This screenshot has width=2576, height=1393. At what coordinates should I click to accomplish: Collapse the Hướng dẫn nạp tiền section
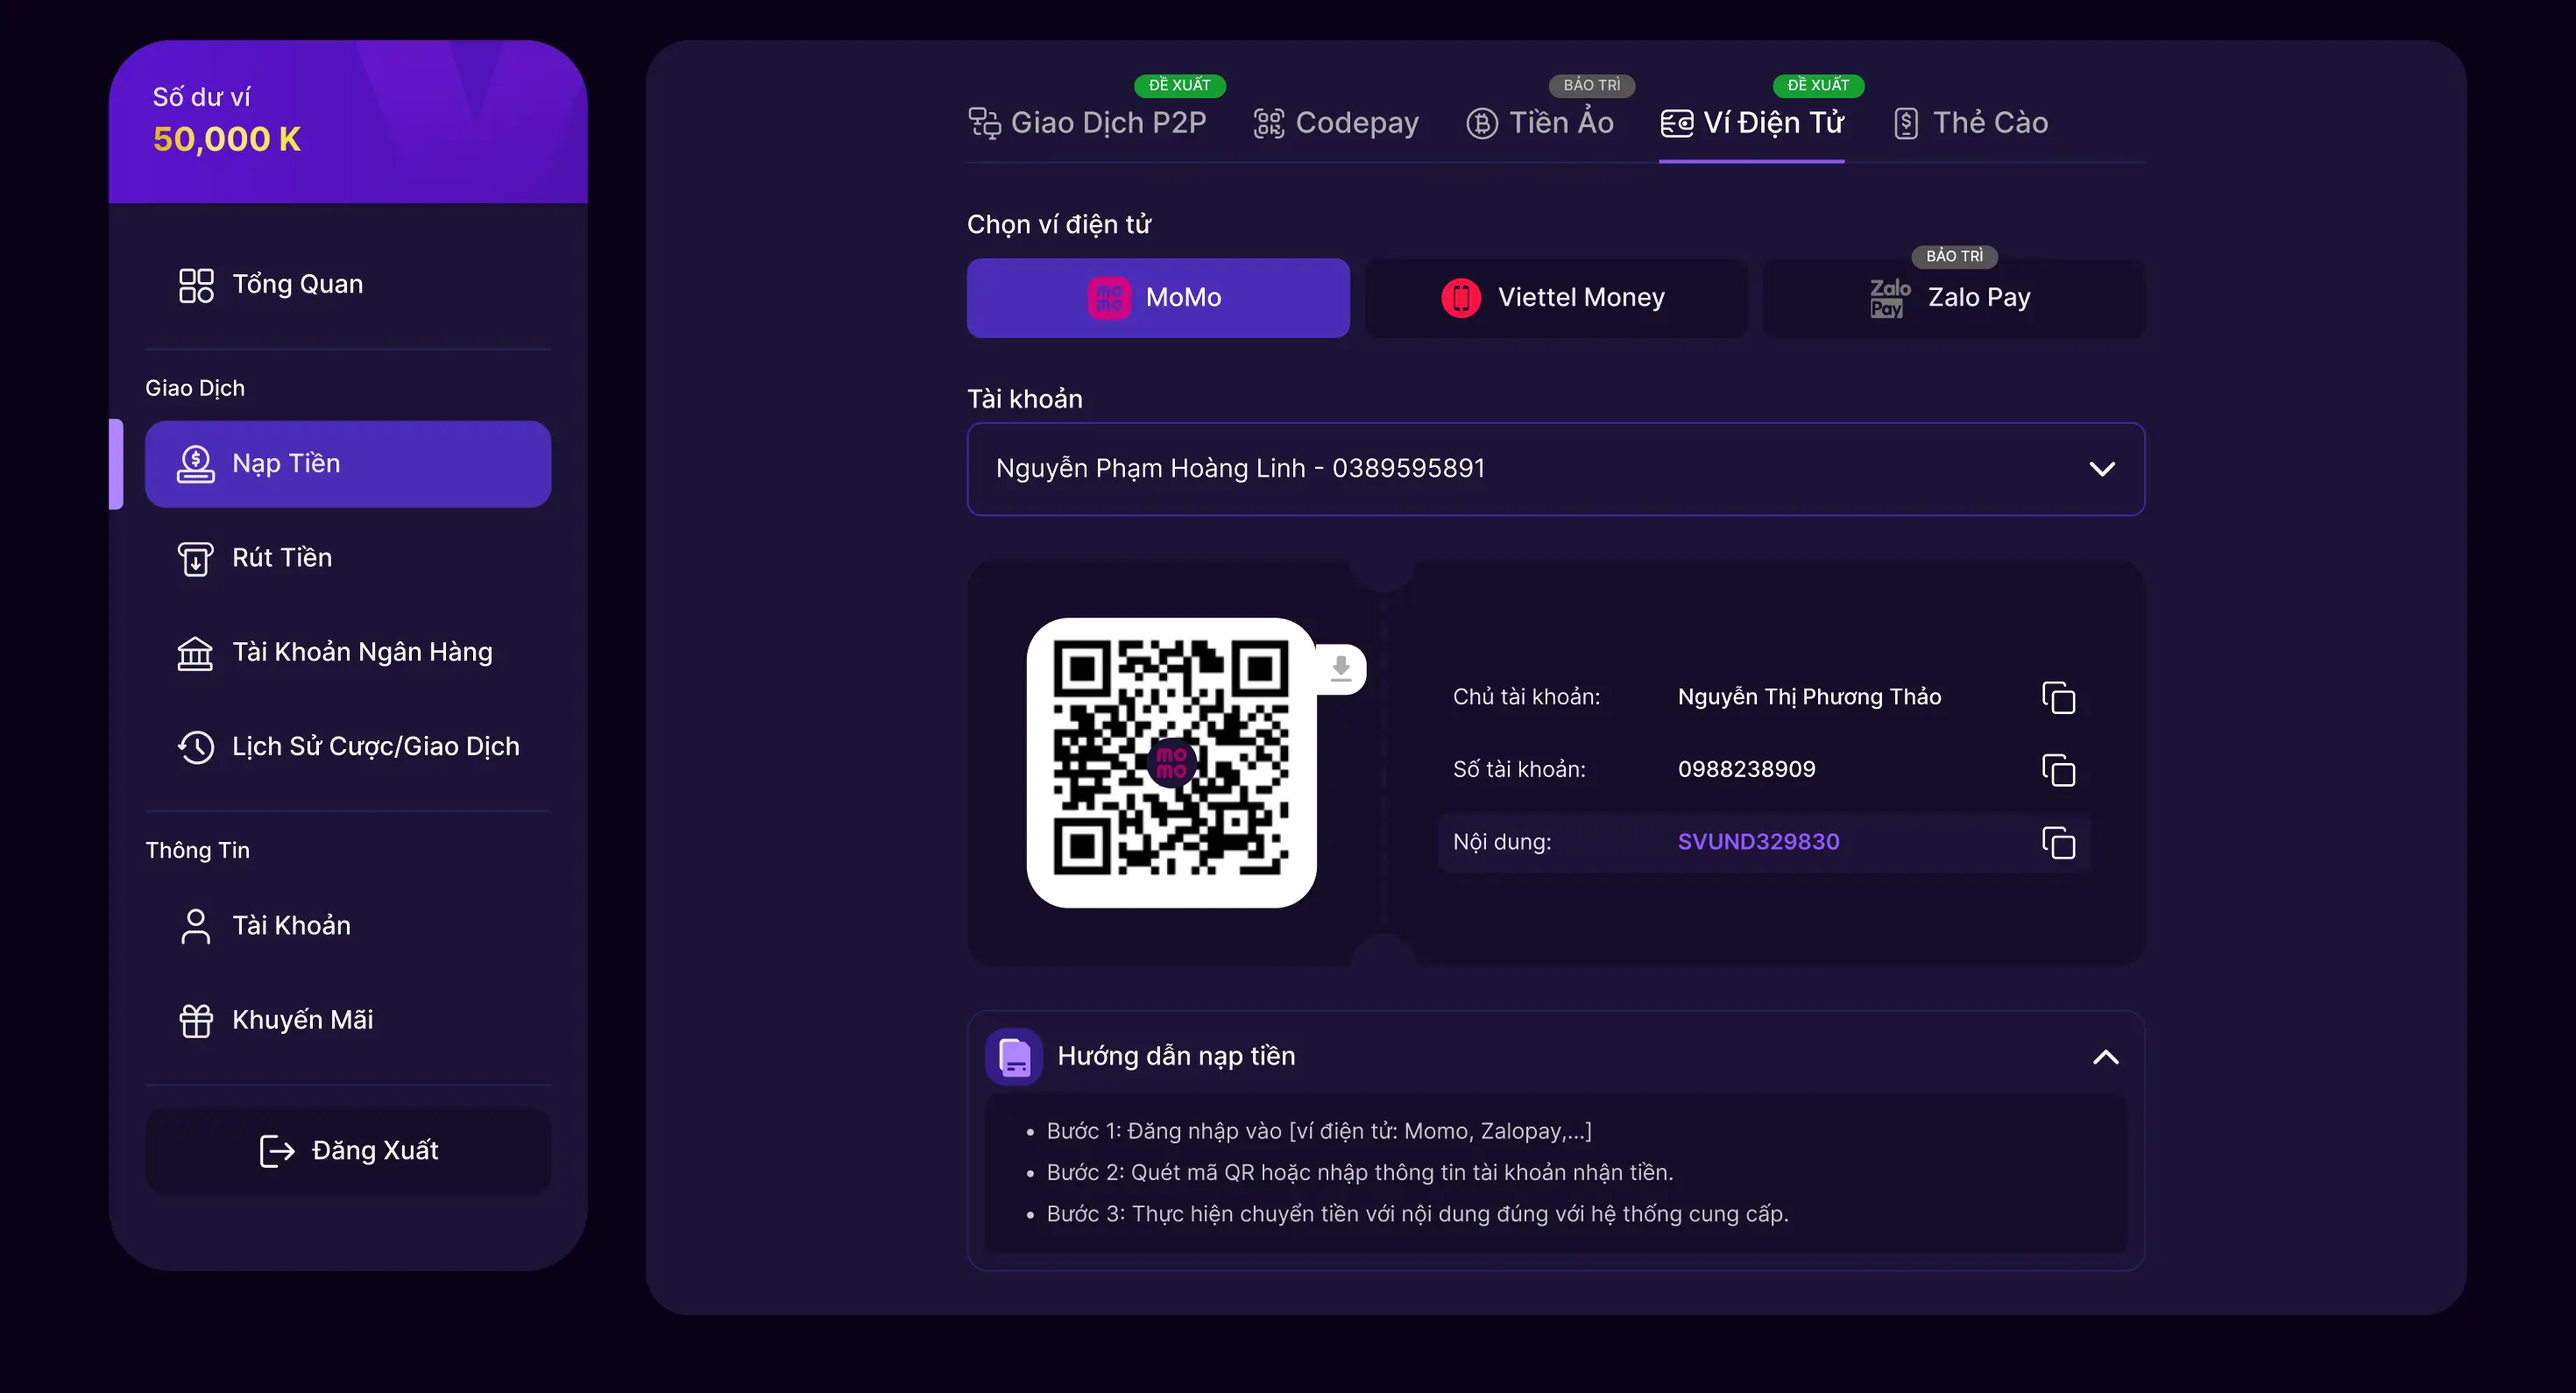pyautogui.click(x=2106, y=1057)
